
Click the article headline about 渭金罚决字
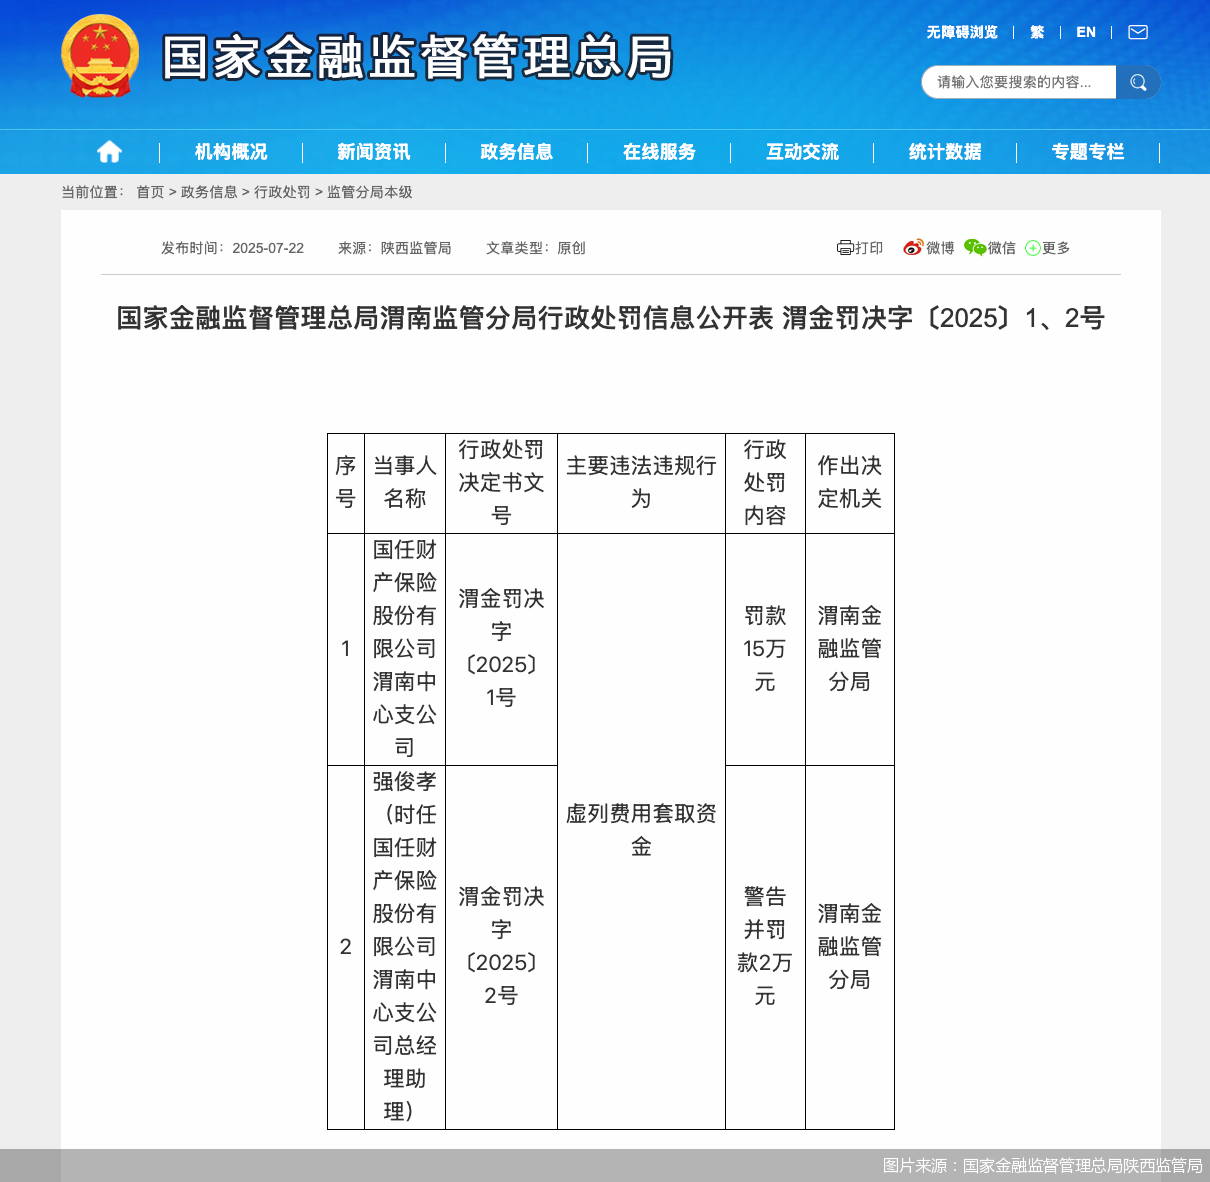coord(611,318)
